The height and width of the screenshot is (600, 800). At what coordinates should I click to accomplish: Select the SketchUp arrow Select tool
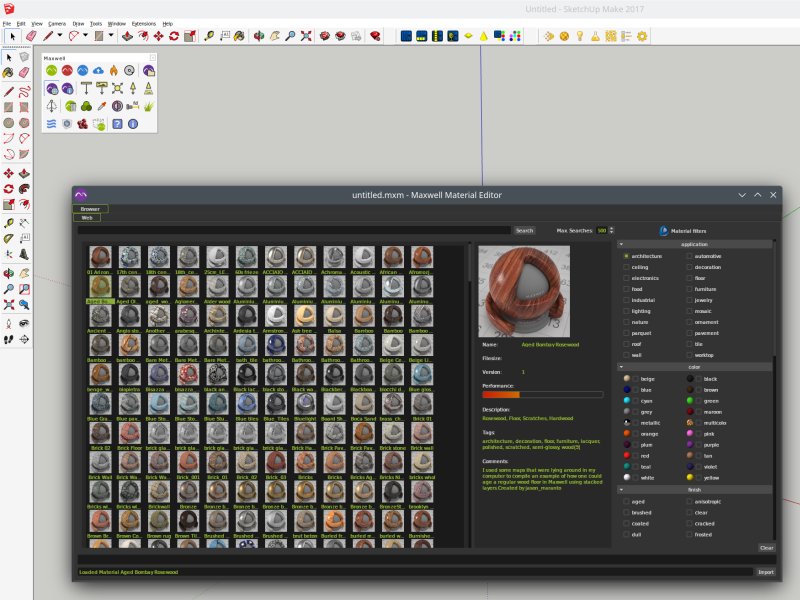tap(13, 36)
